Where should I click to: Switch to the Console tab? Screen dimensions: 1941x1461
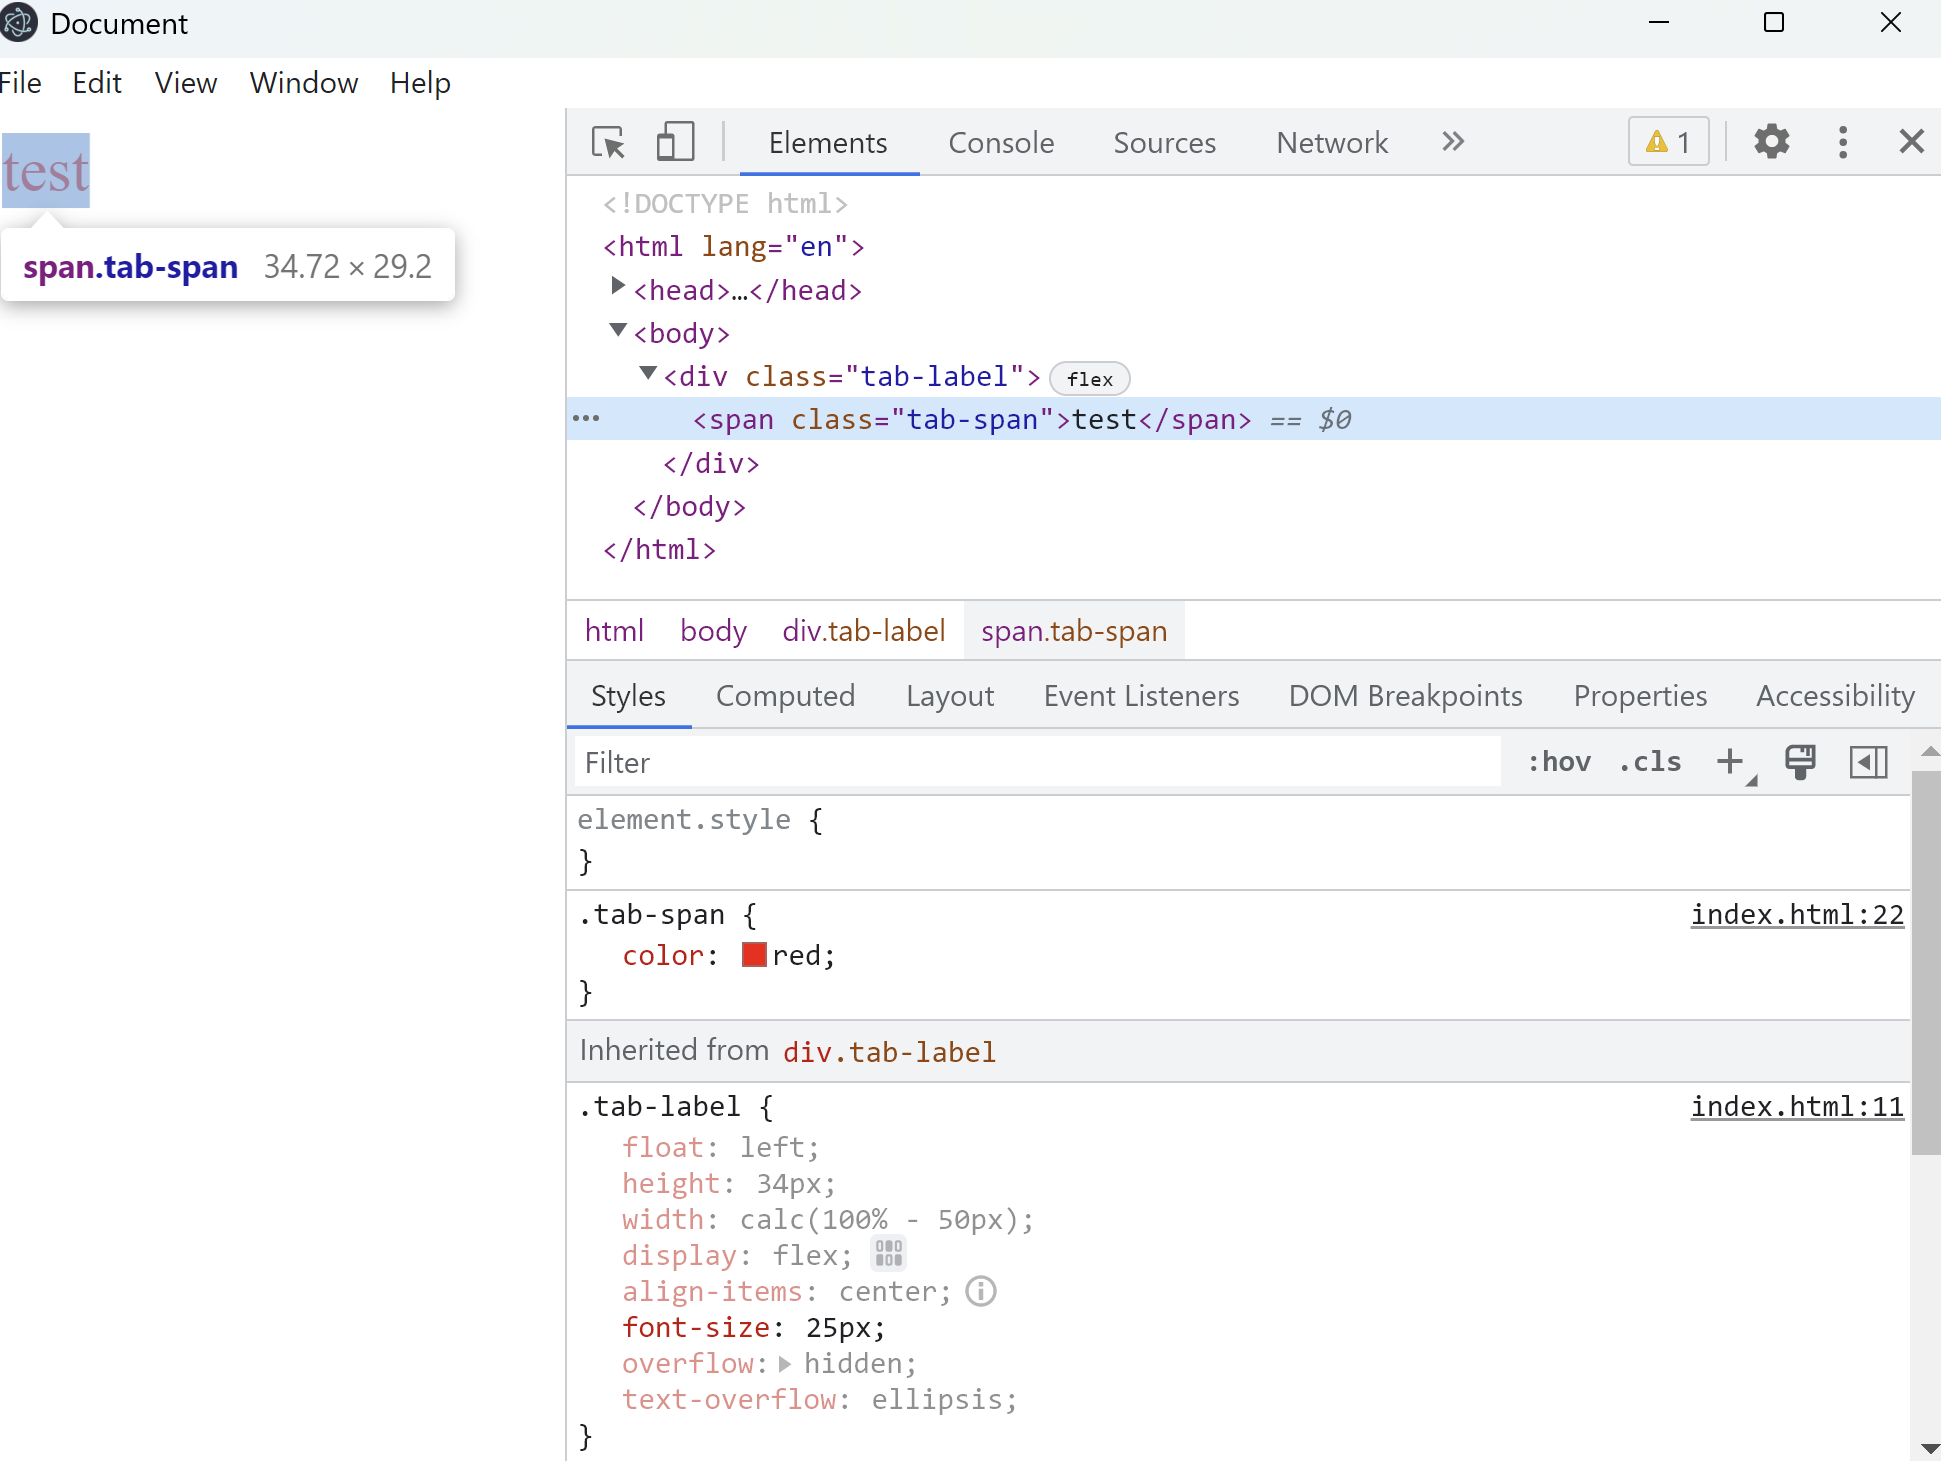coord(1000,143)
